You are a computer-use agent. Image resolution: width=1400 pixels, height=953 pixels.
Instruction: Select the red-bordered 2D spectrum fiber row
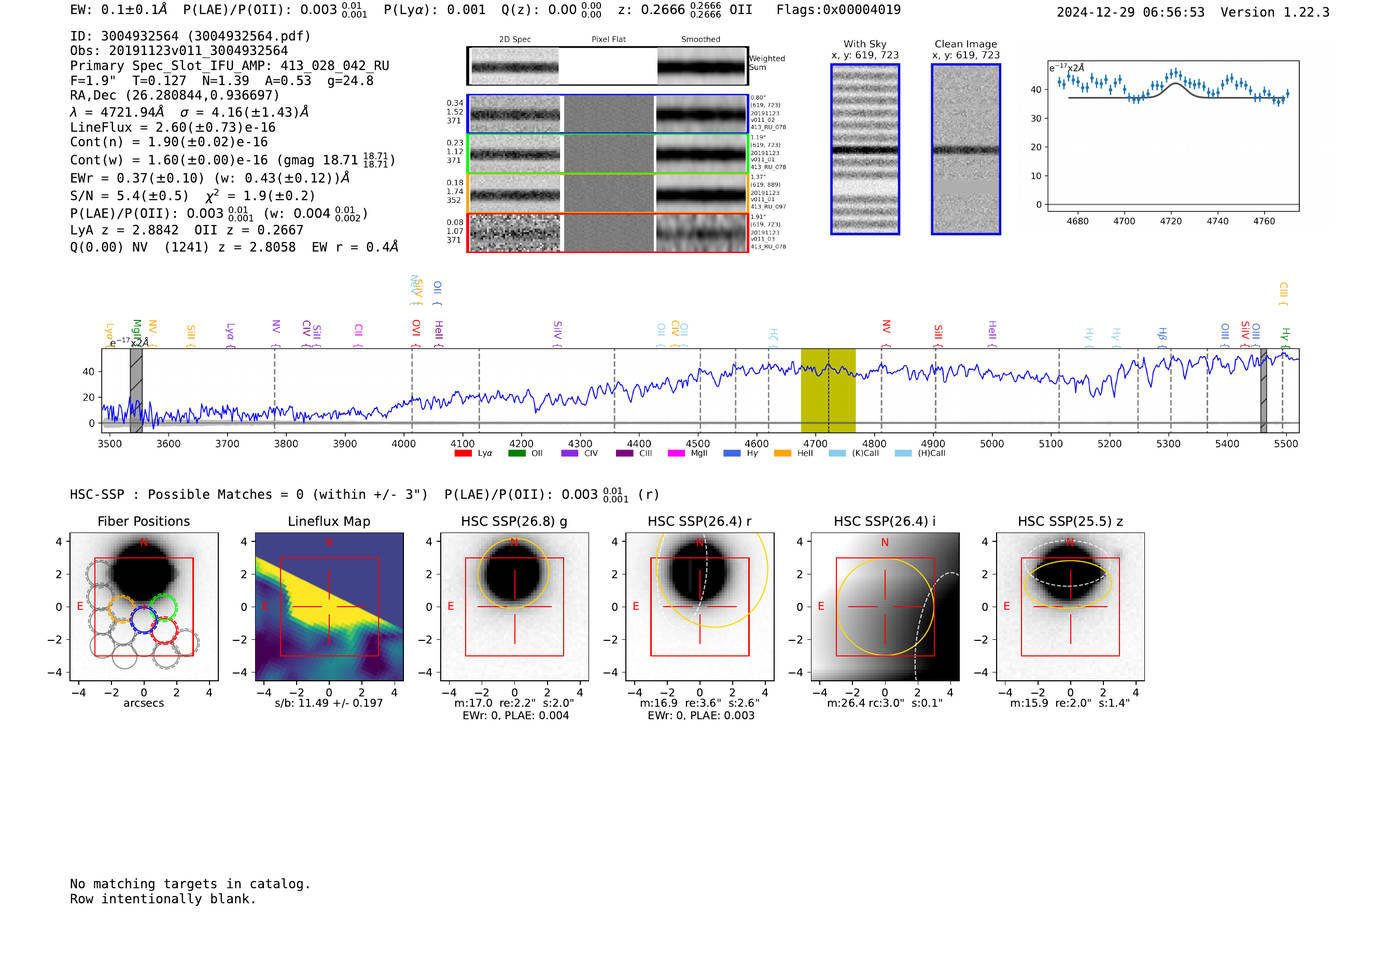607,232
